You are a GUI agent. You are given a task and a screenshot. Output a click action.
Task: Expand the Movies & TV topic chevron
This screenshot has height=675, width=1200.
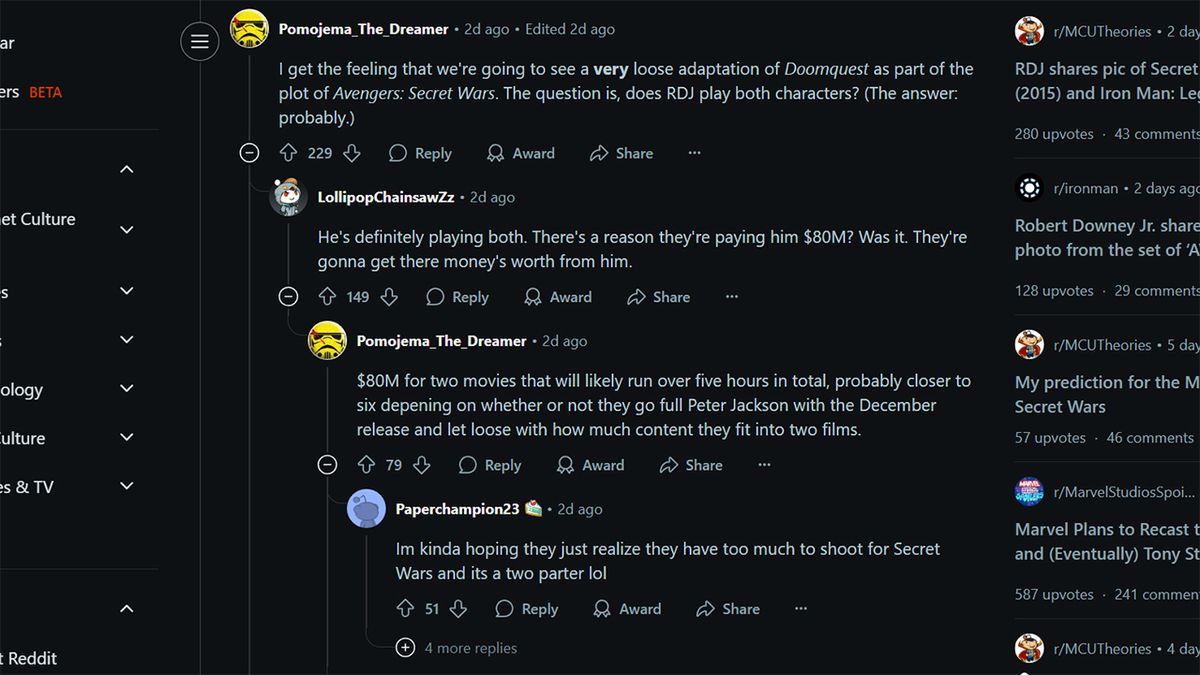click(126, 486)
